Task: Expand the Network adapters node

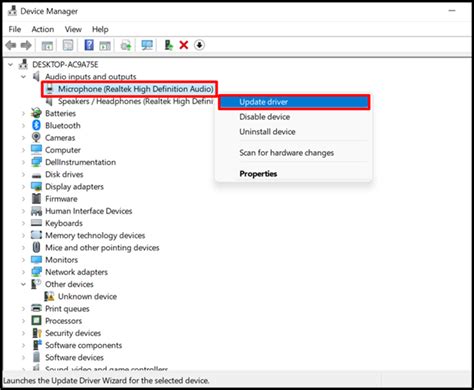Action: [23, 272]
